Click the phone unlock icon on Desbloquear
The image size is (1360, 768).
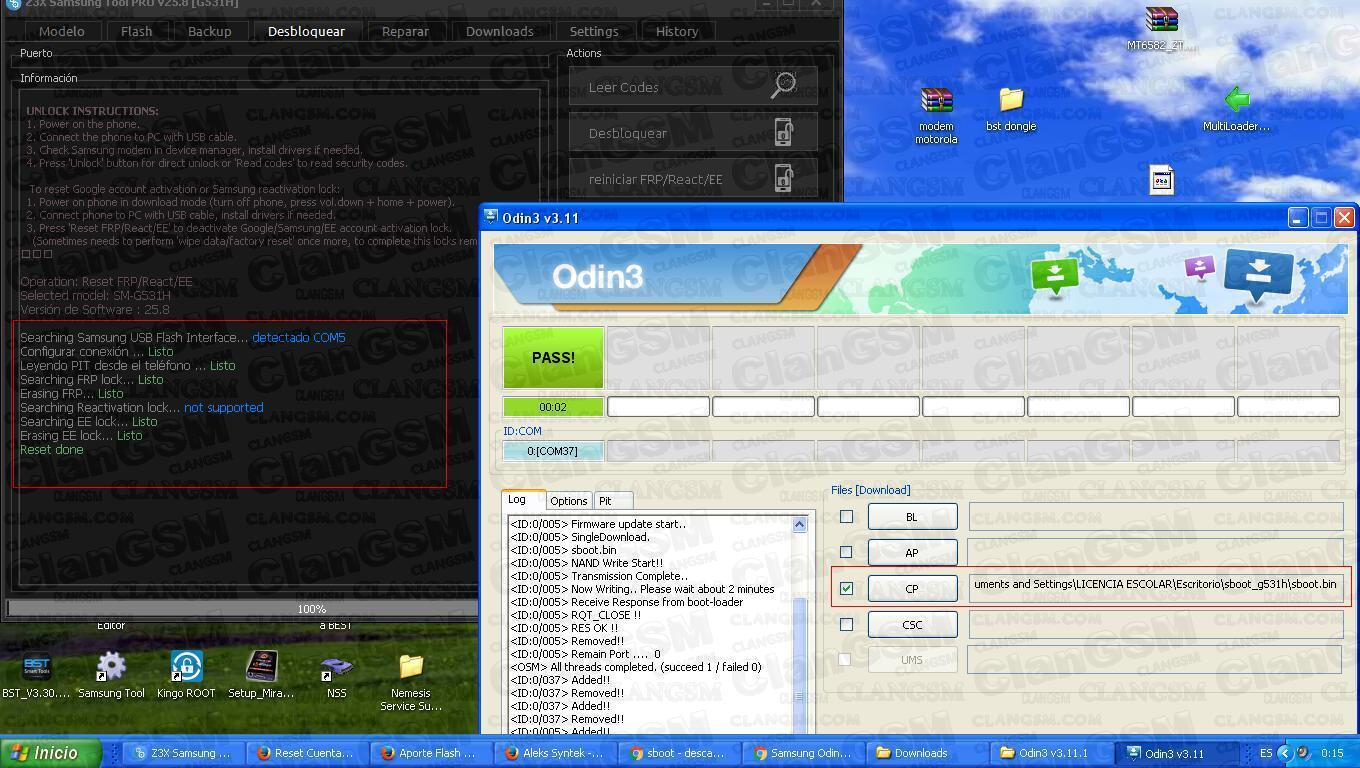[784, 132]
